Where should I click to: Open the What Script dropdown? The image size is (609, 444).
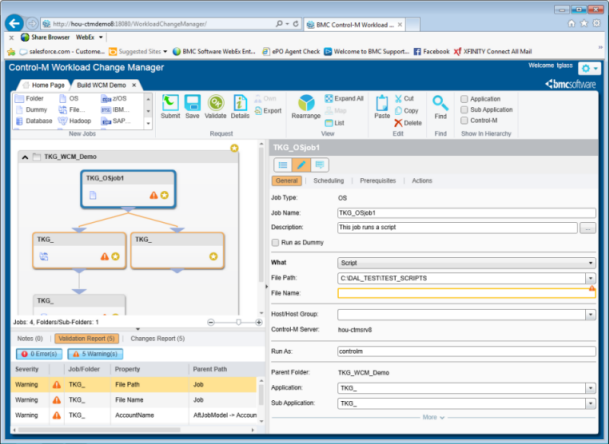click(466, 263)
